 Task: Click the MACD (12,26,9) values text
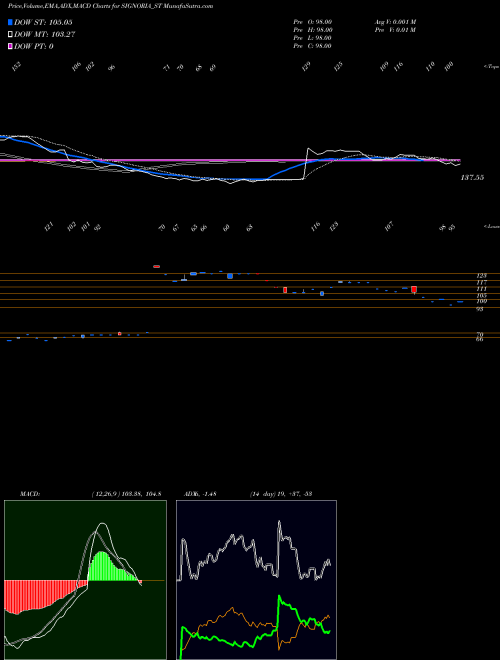click(x=126, y=494)
